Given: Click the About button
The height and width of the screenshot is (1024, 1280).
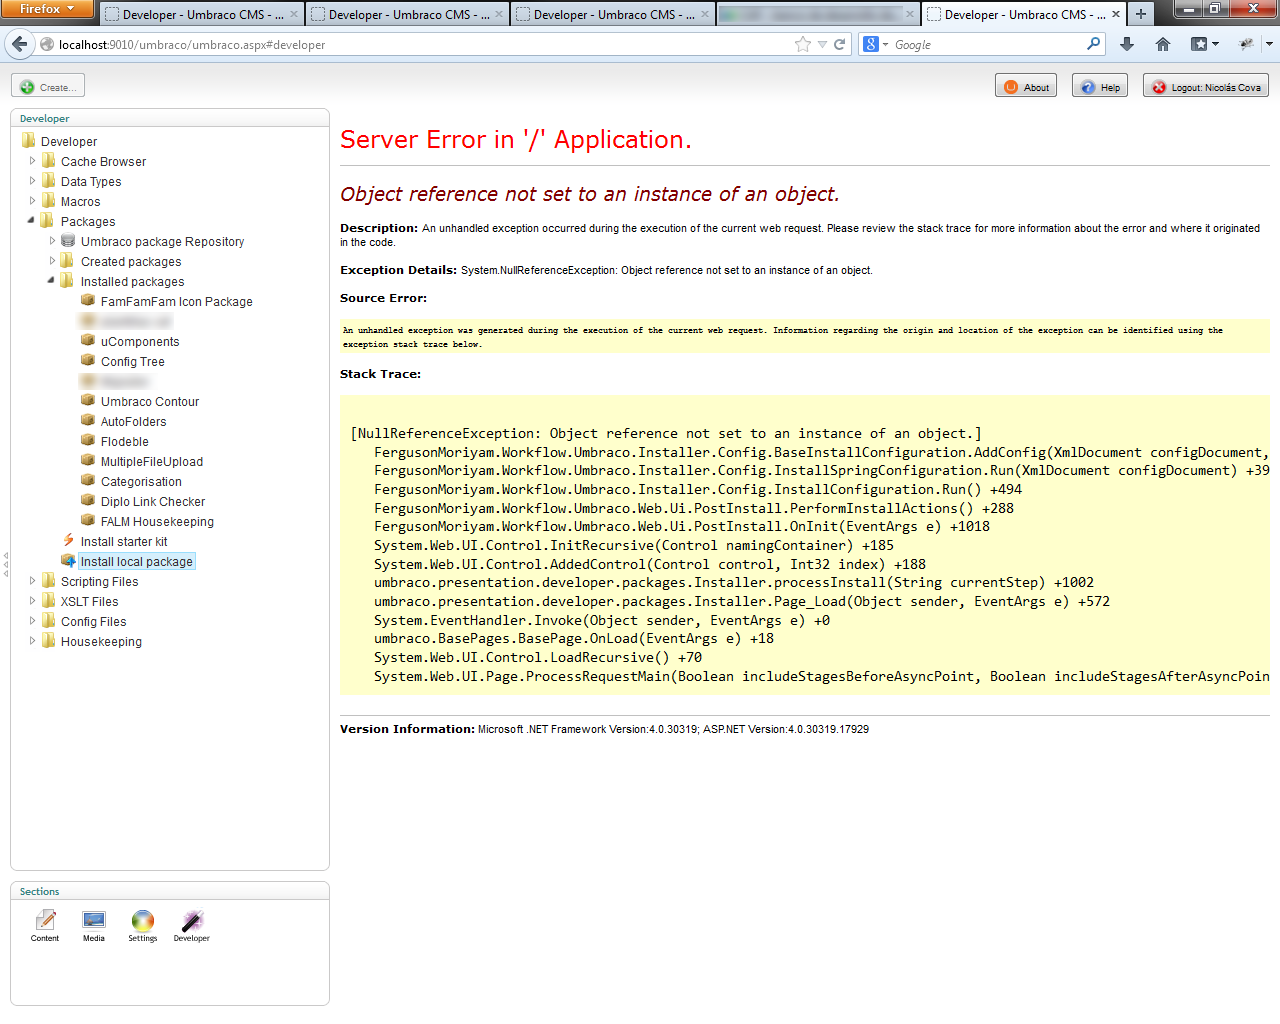Looking at the screenshot, I should 1026,87.
